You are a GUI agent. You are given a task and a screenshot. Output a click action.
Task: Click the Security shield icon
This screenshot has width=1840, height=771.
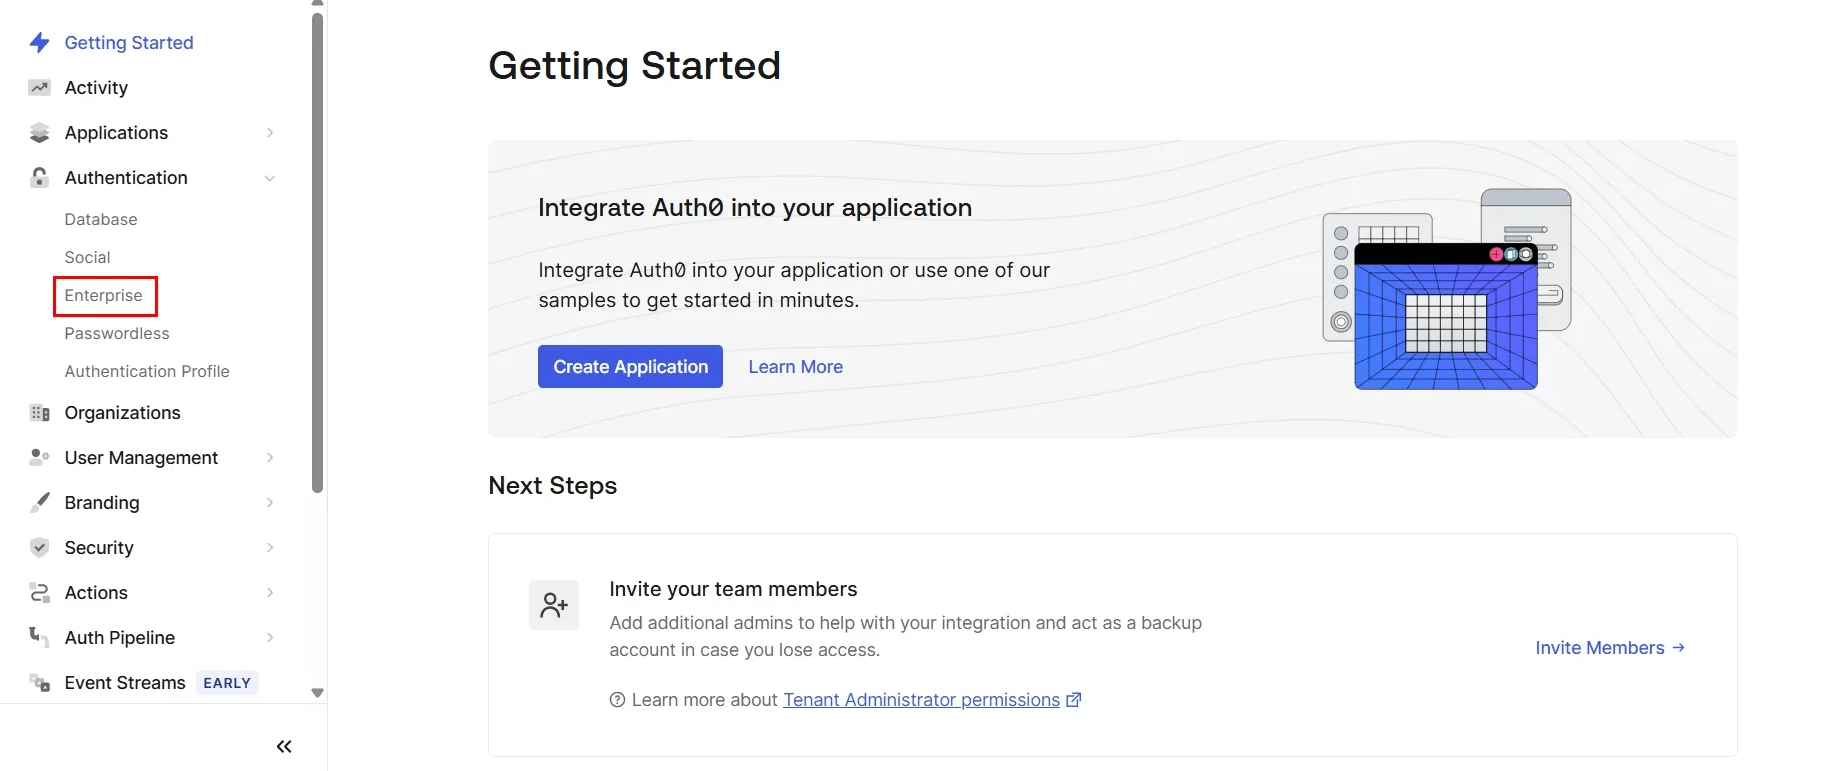tap(39, 547)
